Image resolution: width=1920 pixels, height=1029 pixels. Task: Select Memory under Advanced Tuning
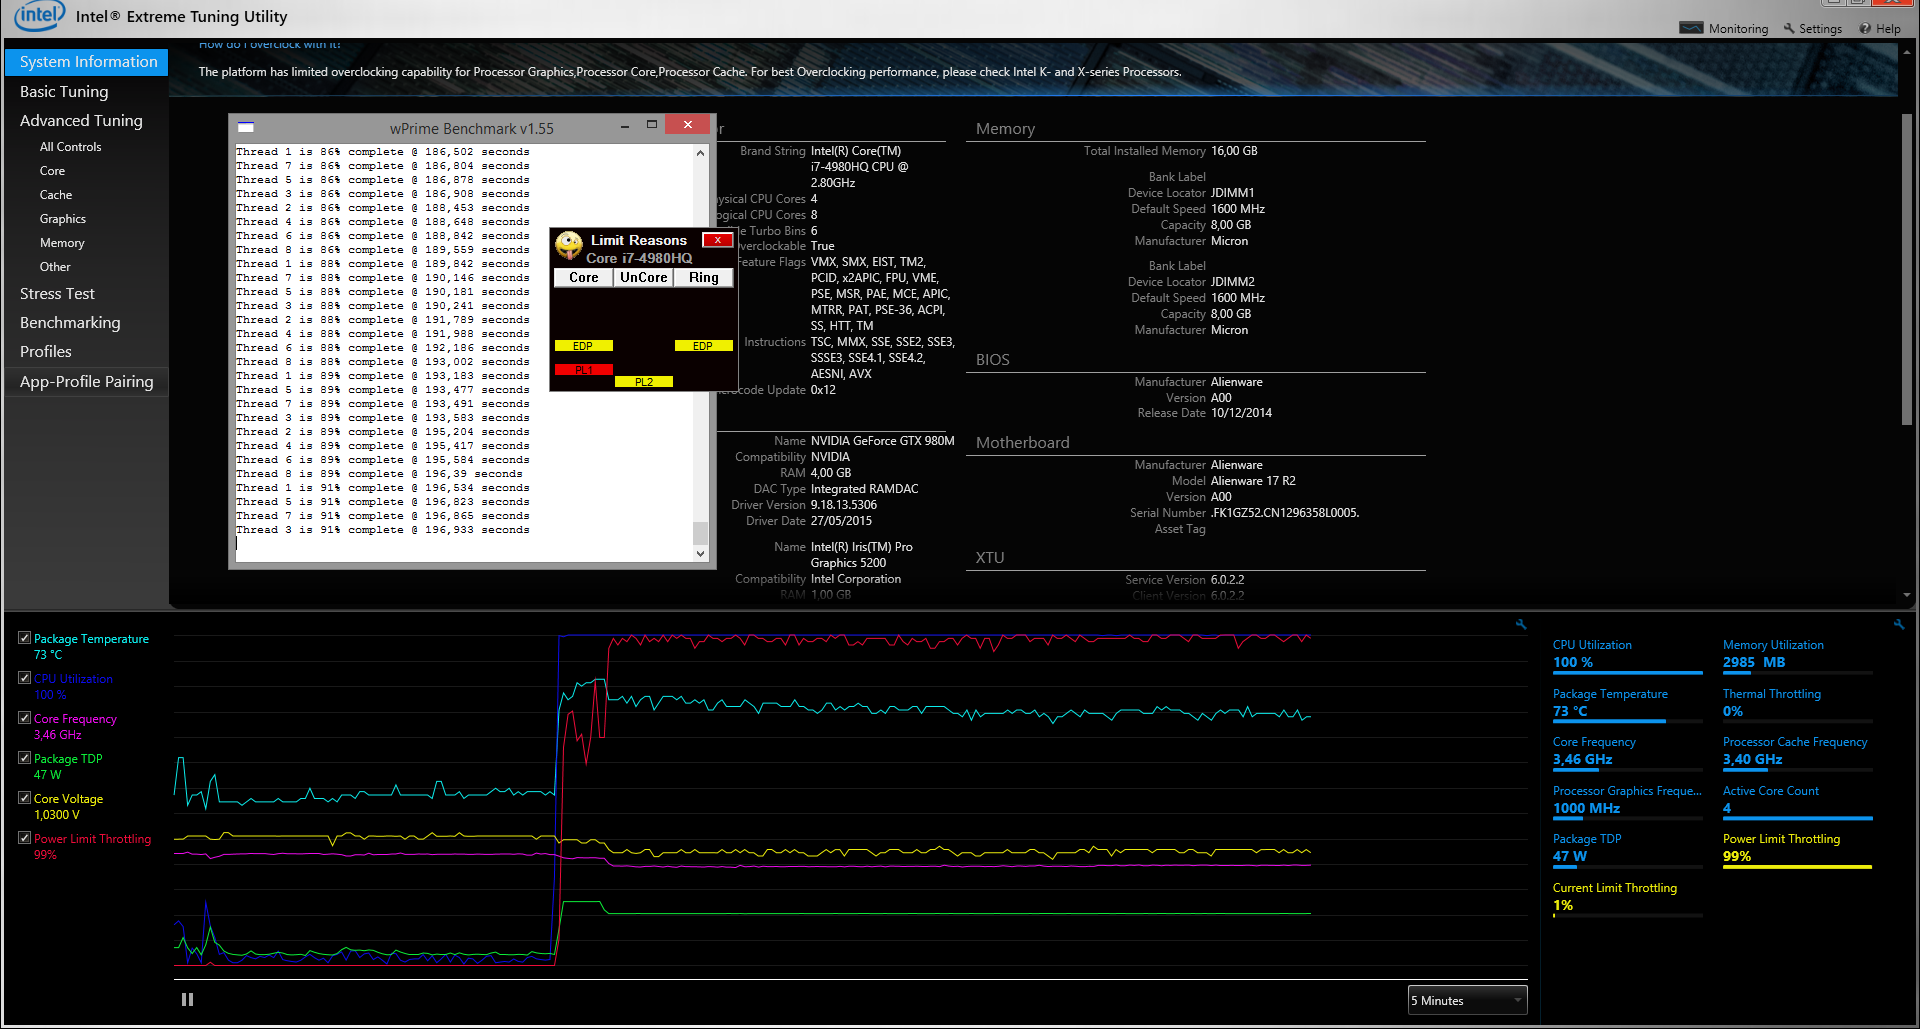click(x=62, y=243)
